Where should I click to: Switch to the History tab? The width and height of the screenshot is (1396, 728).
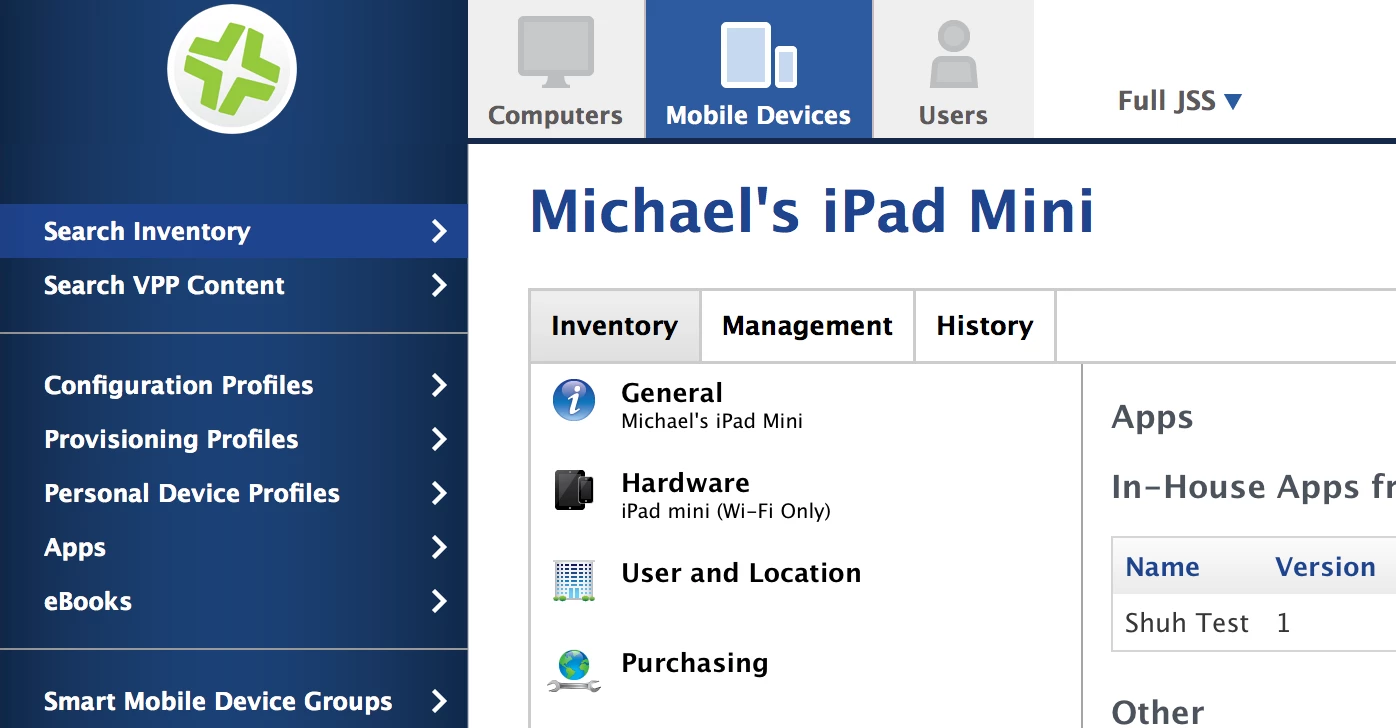[985, 326]
